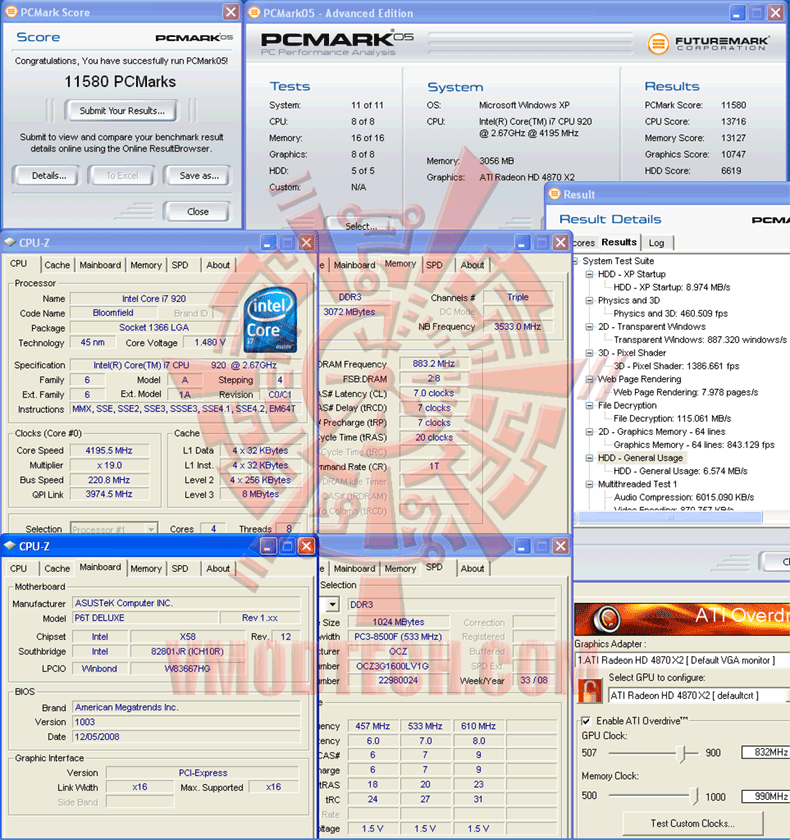Click the PCMark Score window title icon
Image resolution: width=790 pixels, height=840 pixels.
[11, 12]
